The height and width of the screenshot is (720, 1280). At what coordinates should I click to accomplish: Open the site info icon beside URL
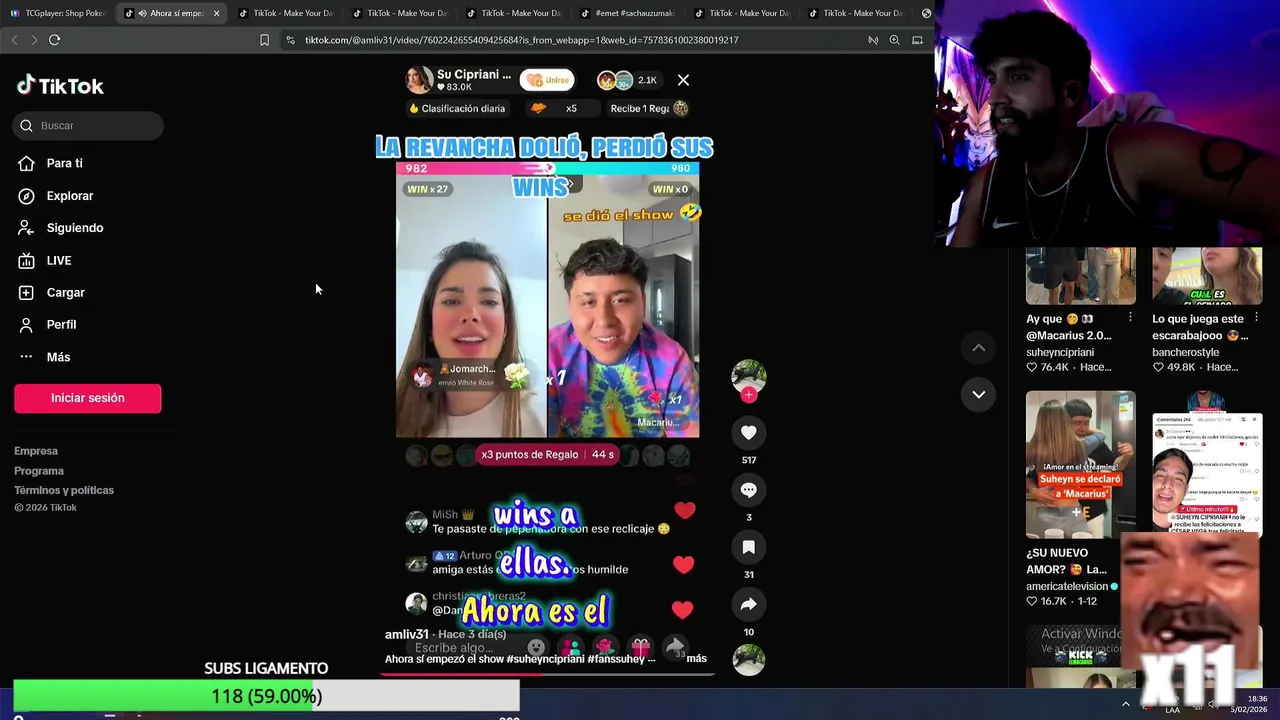290,40
